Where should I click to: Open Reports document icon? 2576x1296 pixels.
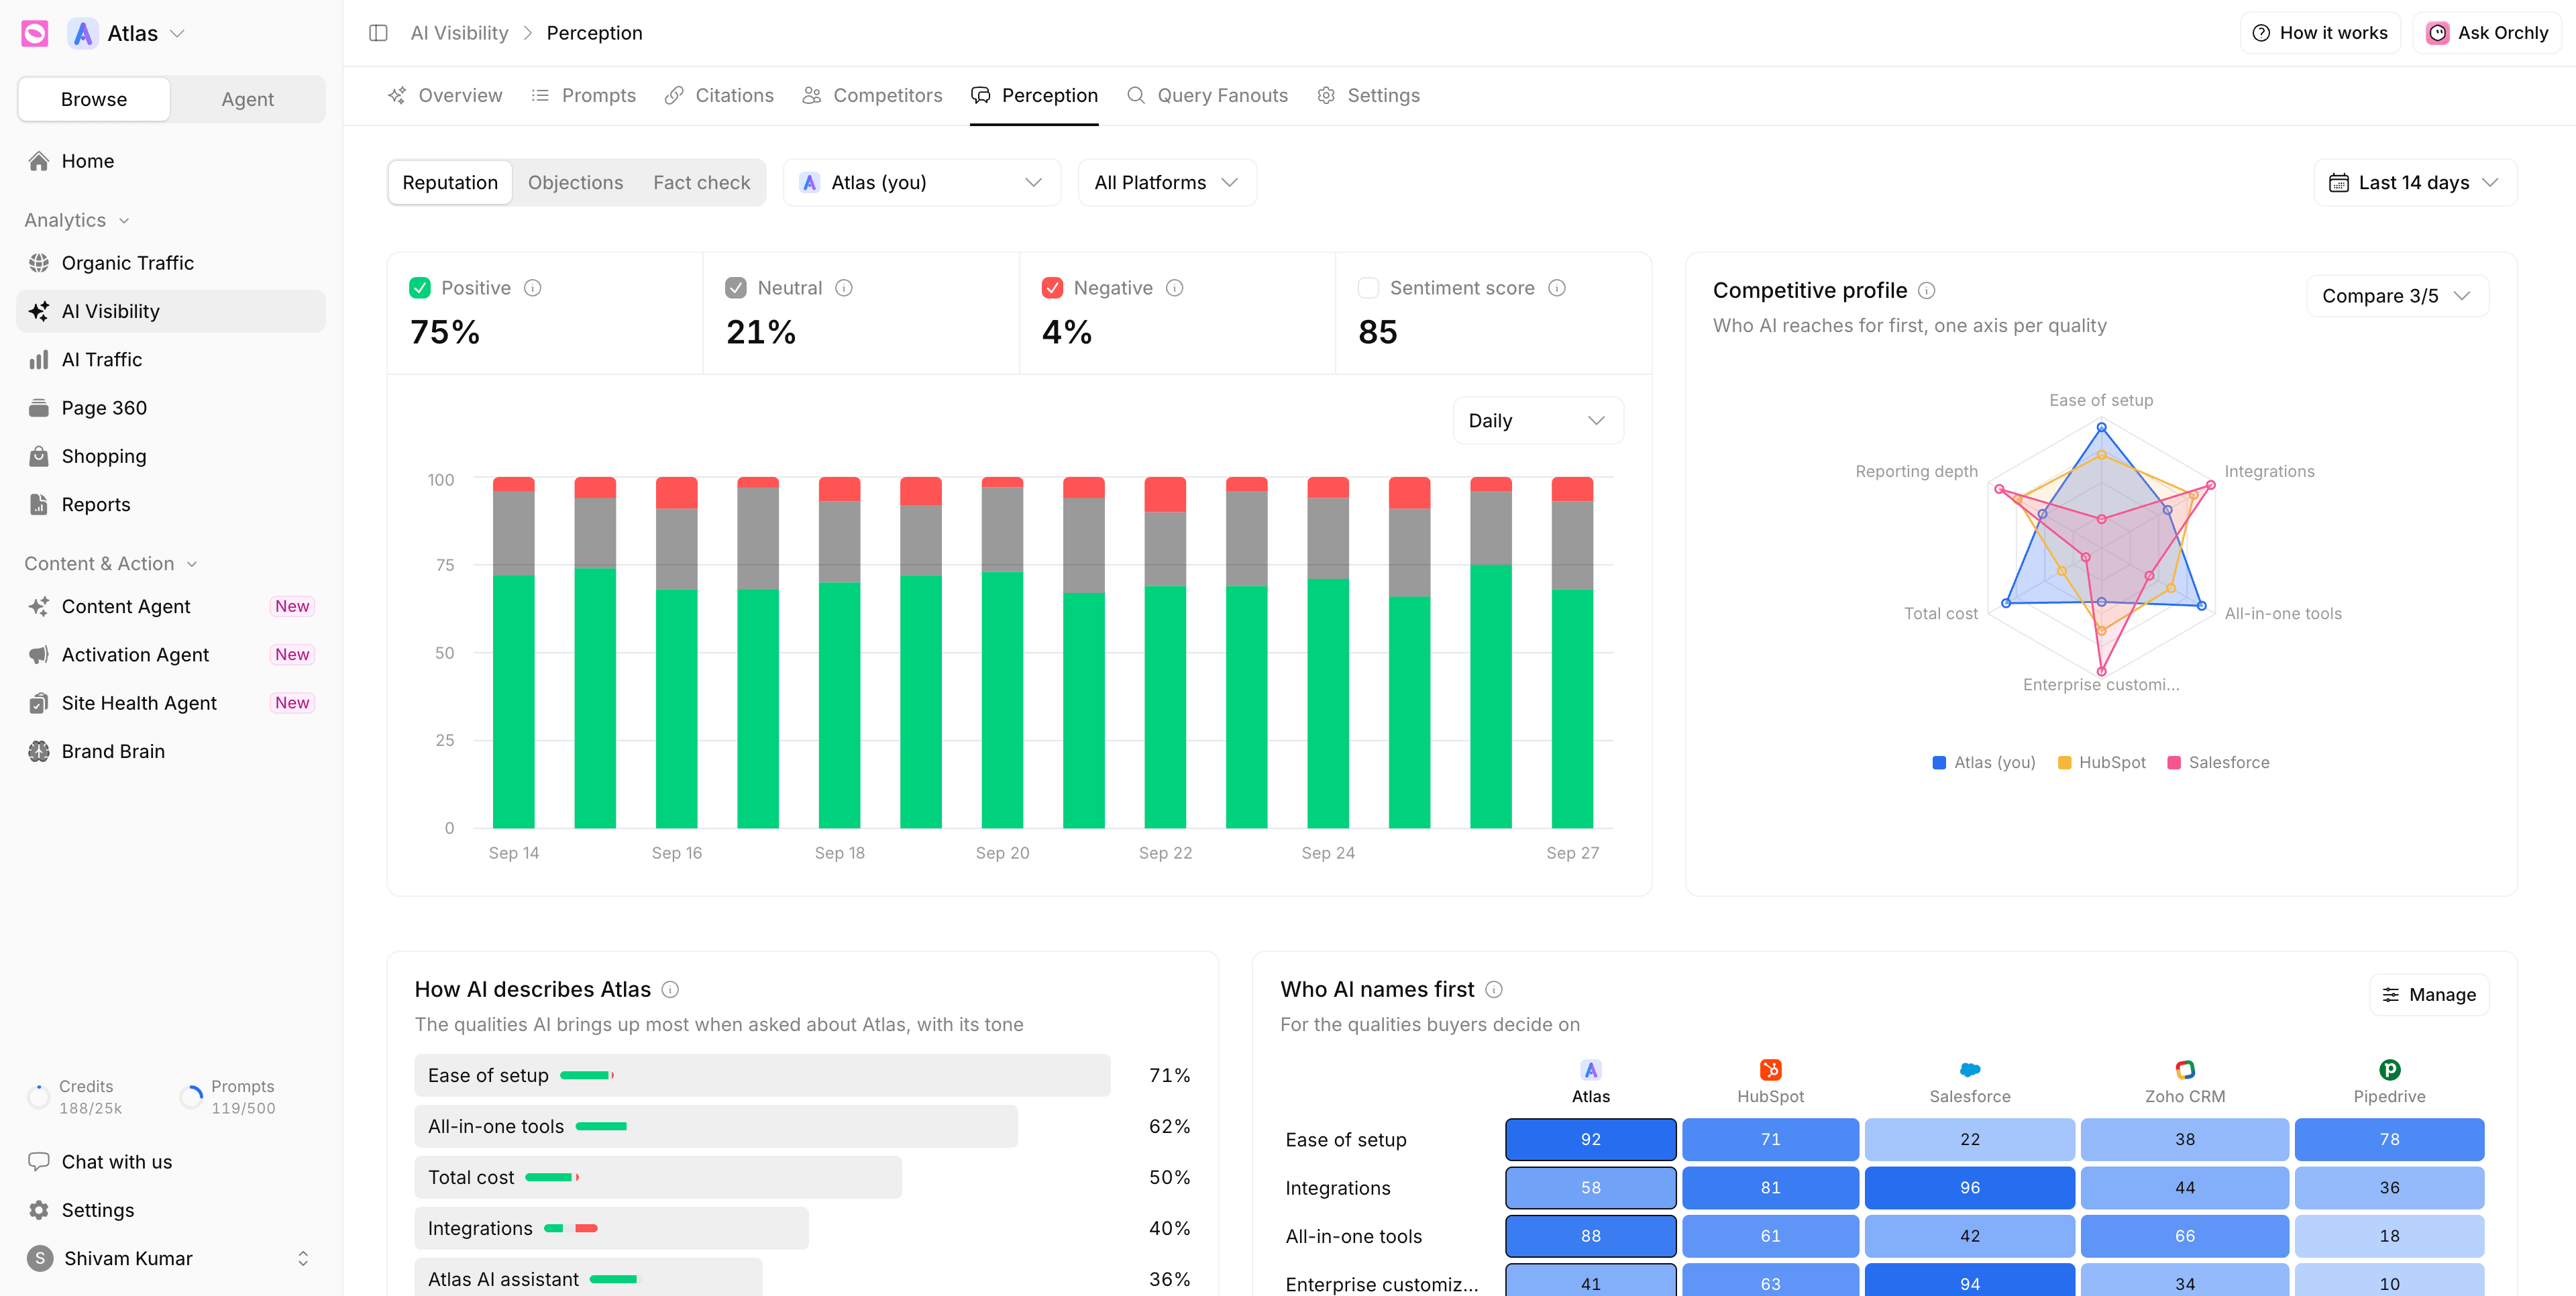39,505
